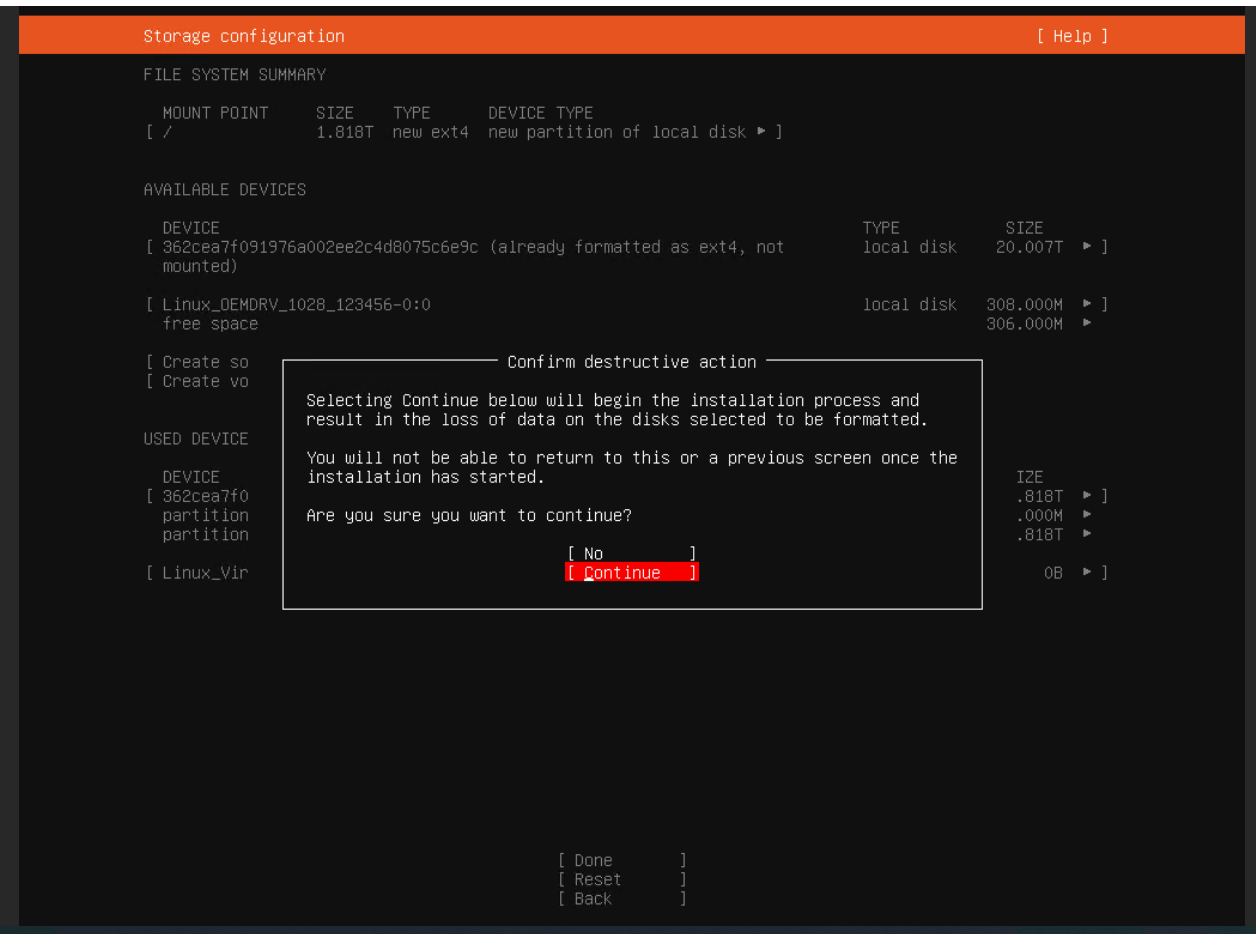Click the arrow on the root mount point row
The height and width of the screenshot is (934, 1256).
tap(762, 132)
